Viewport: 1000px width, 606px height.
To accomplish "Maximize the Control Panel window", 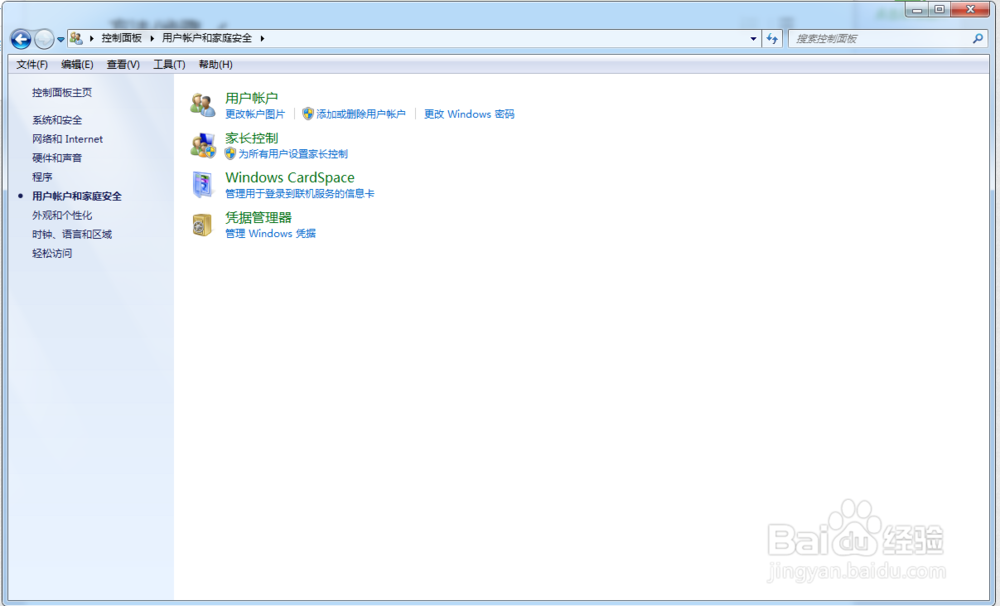I will (939, 10).
